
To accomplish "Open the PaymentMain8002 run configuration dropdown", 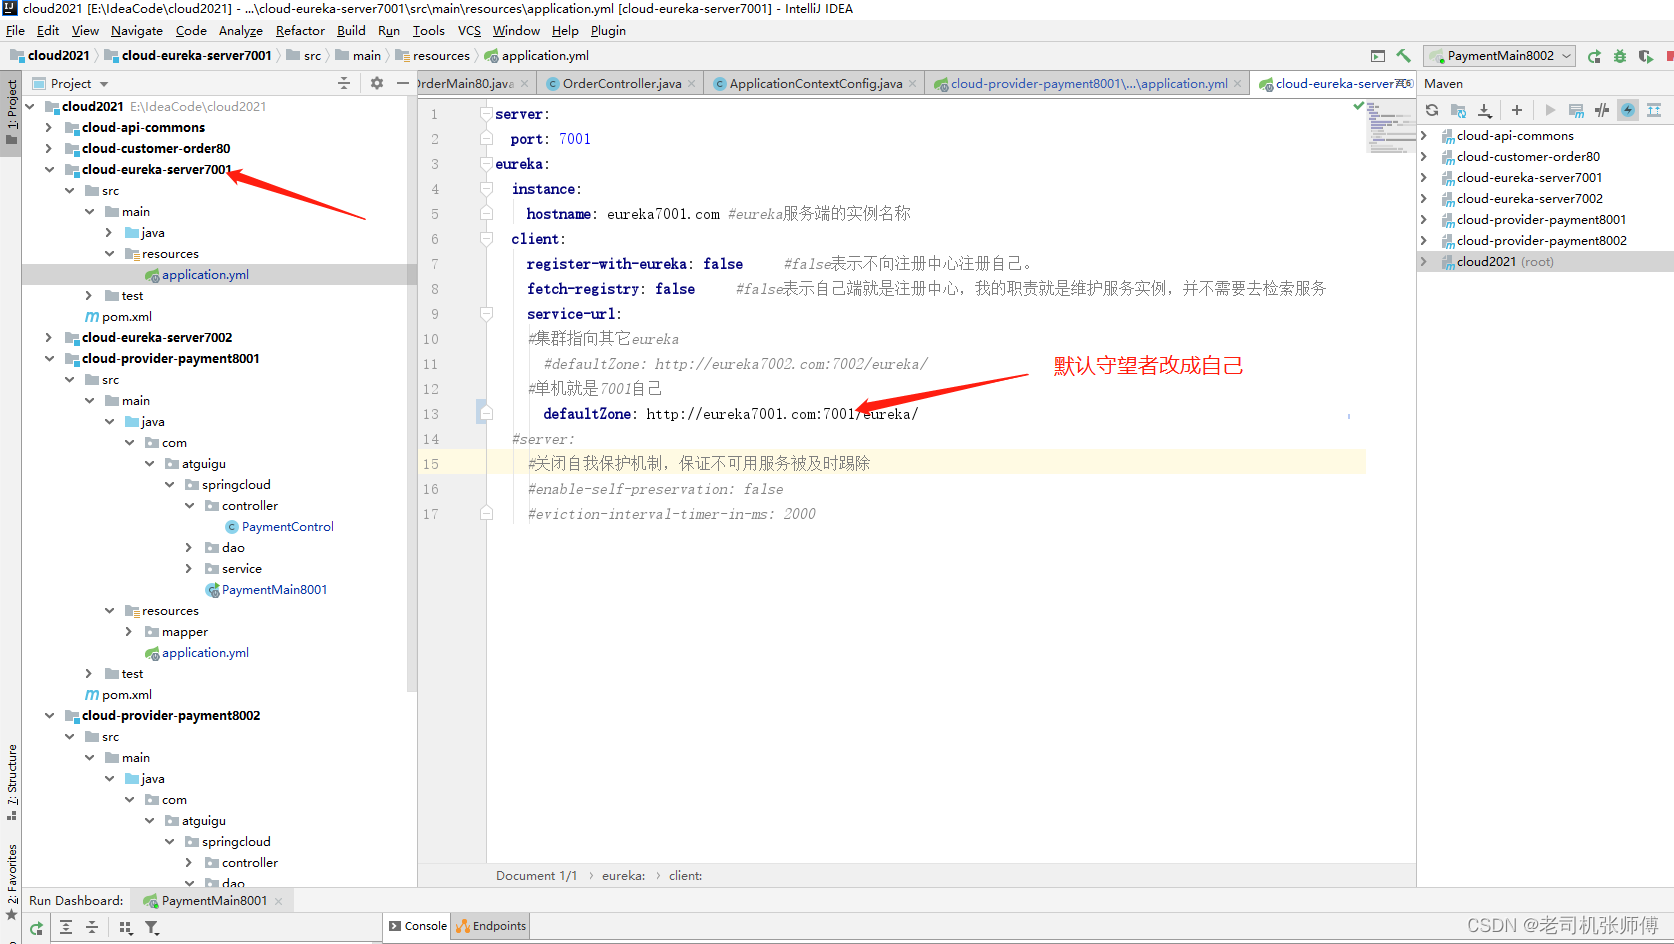I will [1500, 56].
